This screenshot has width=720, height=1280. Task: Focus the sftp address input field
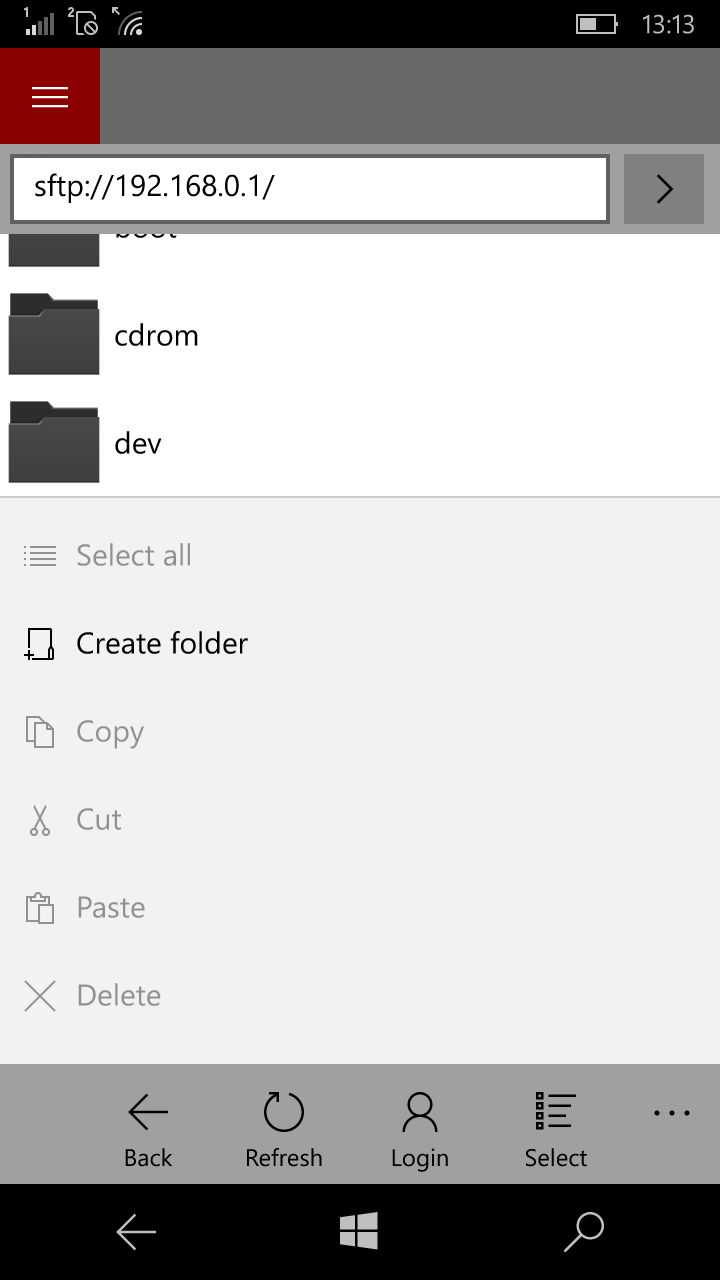point(310,187)
